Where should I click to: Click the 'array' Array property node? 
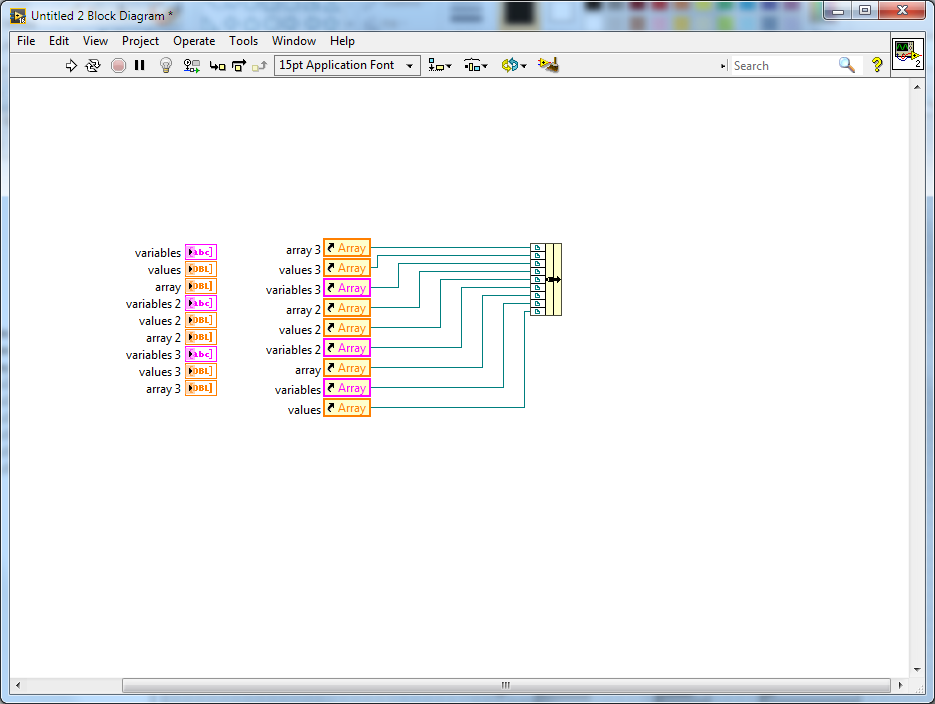[x=347, y=368]
